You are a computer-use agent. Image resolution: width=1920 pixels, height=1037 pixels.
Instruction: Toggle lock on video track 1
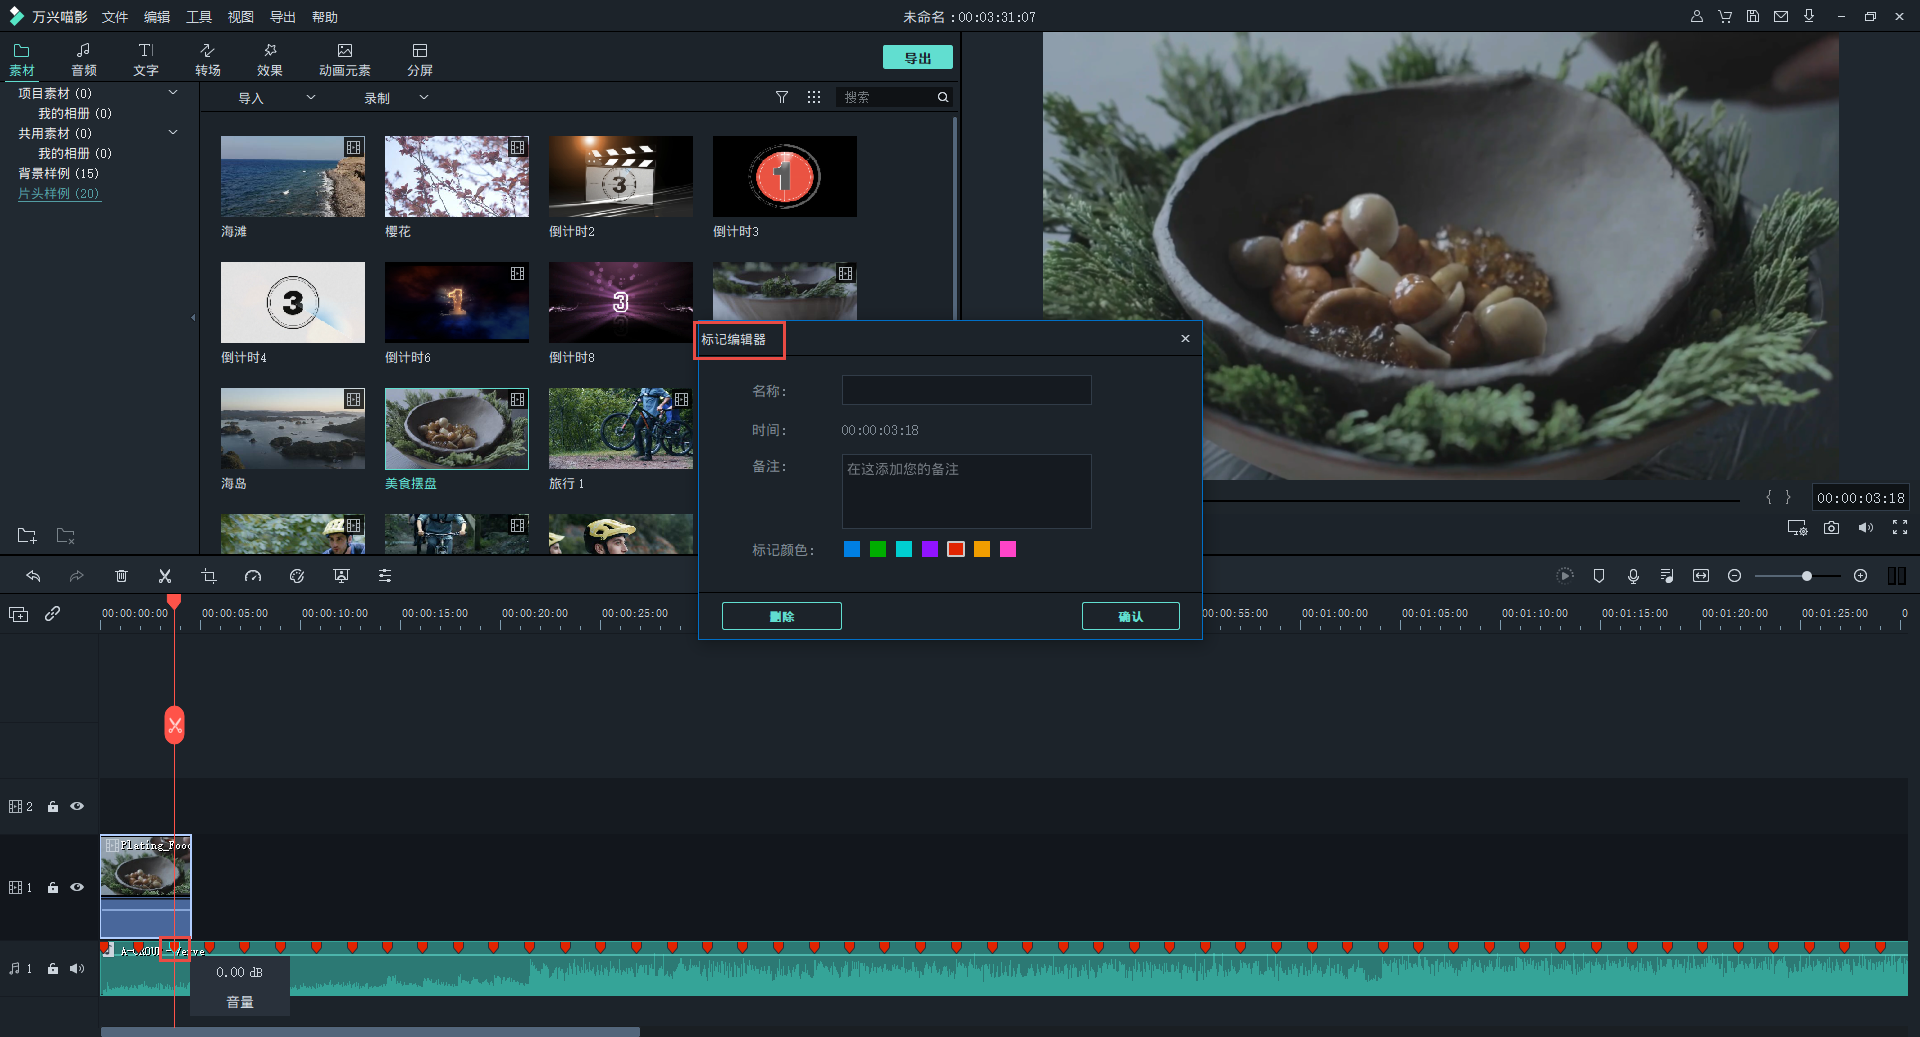53,887
